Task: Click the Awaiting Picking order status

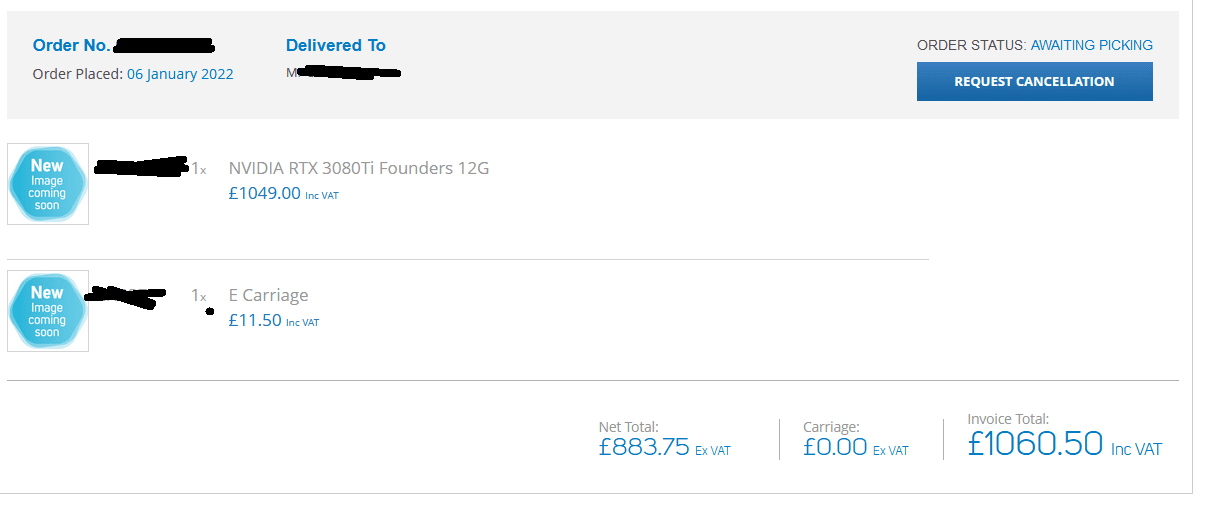Action: pos(1092,45)
